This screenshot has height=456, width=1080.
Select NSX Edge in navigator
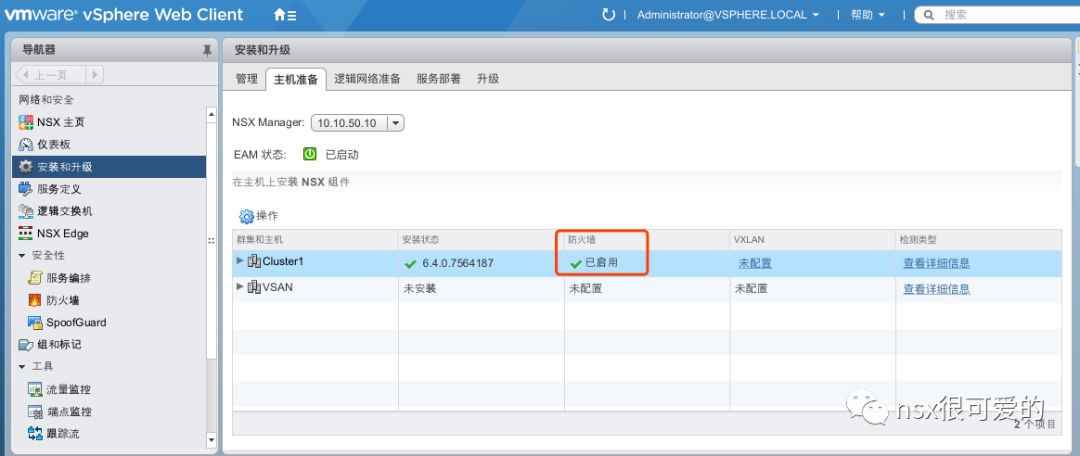point(63,234)
